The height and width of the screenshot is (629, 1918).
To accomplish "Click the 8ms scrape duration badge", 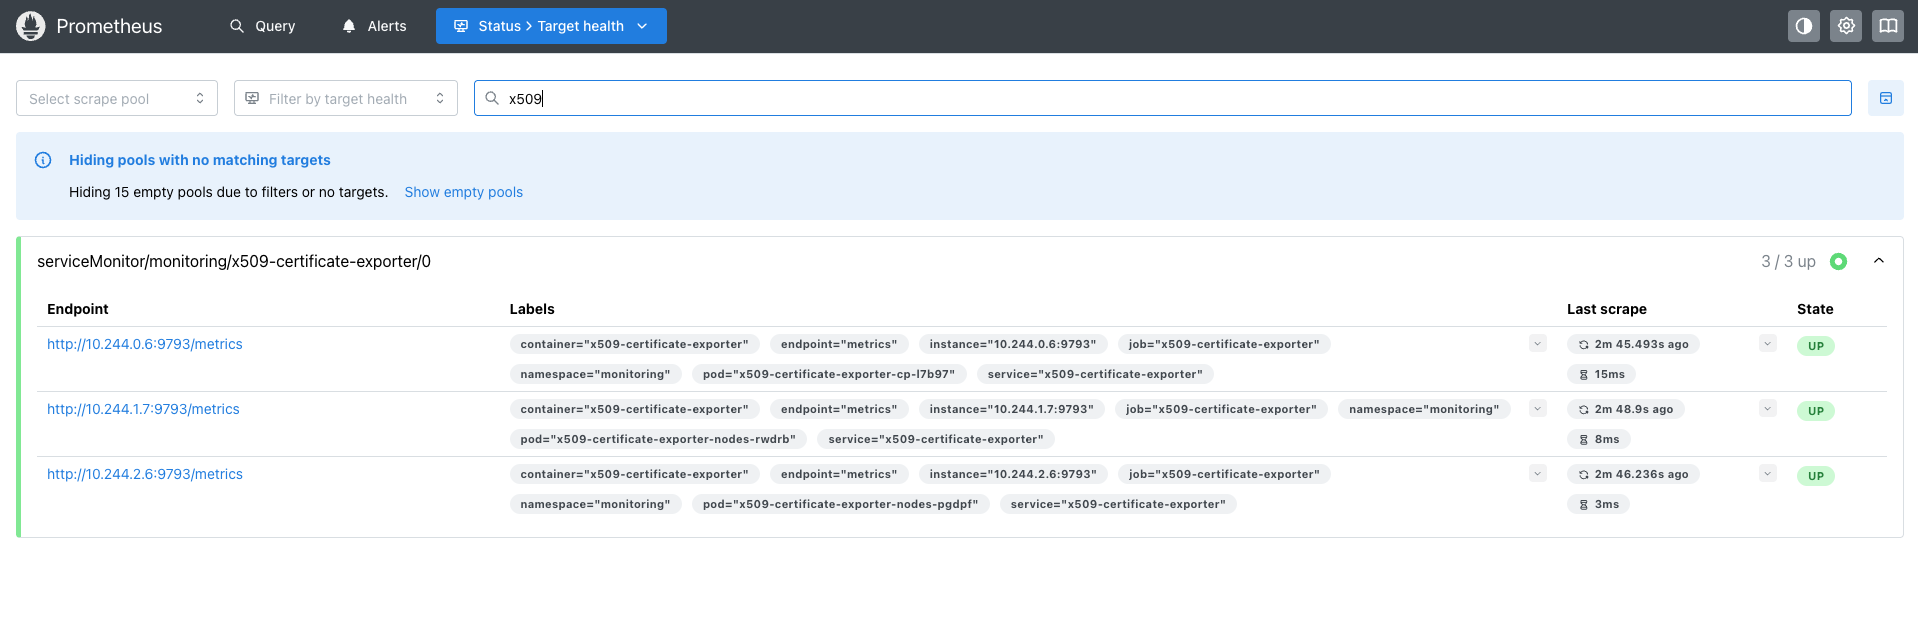I will (x=1599, y=439).
